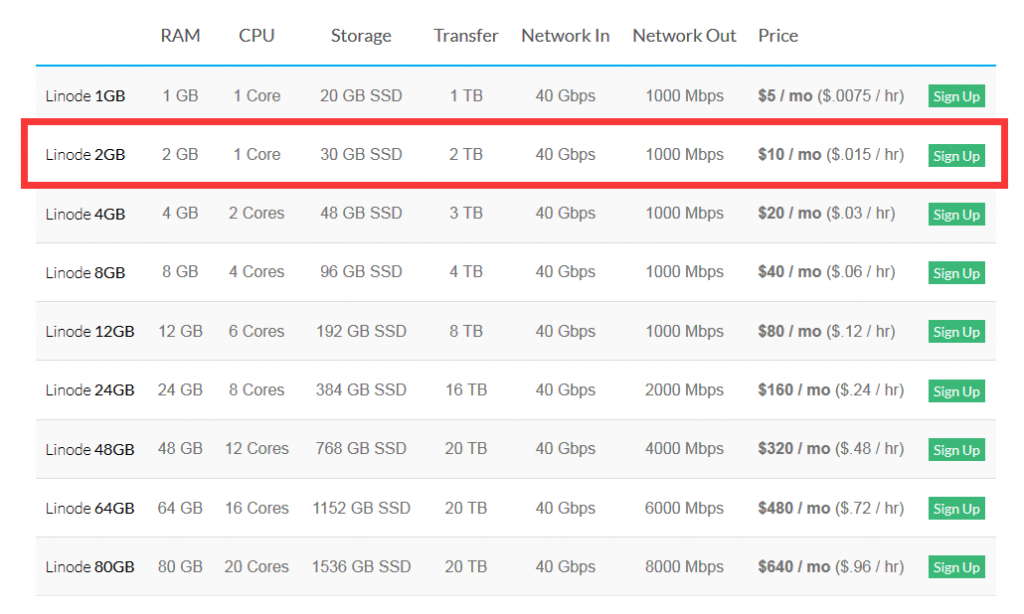Click the $640 / mo price text
Image resolution: width=1024 pixels, height=614 pixels.
click(x=793, y=566)
